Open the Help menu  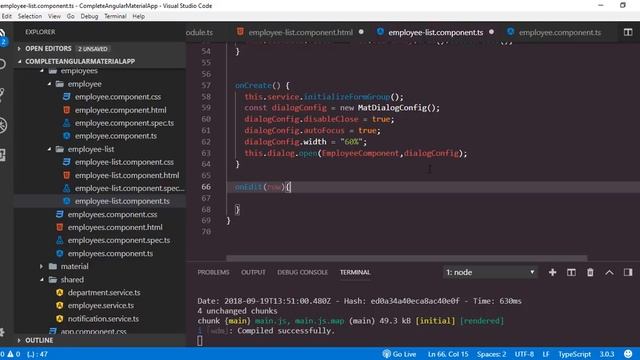pyautogui.click(x=139, y=16)
